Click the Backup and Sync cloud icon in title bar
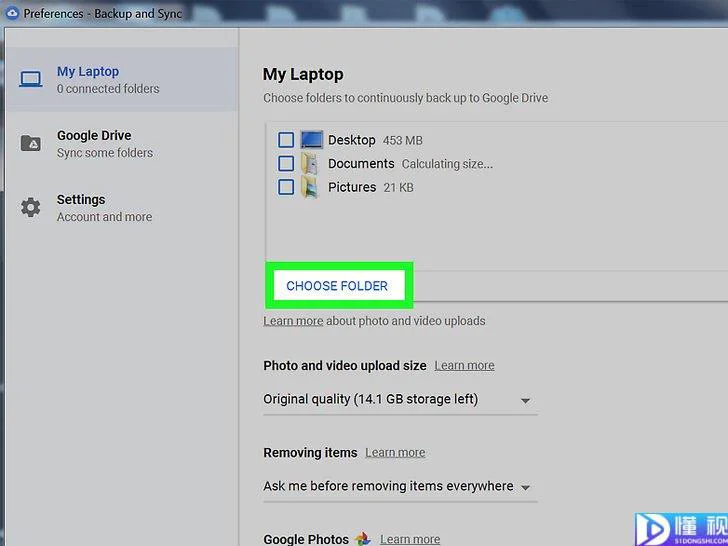The image size is (728, 546). click(12, 13)
